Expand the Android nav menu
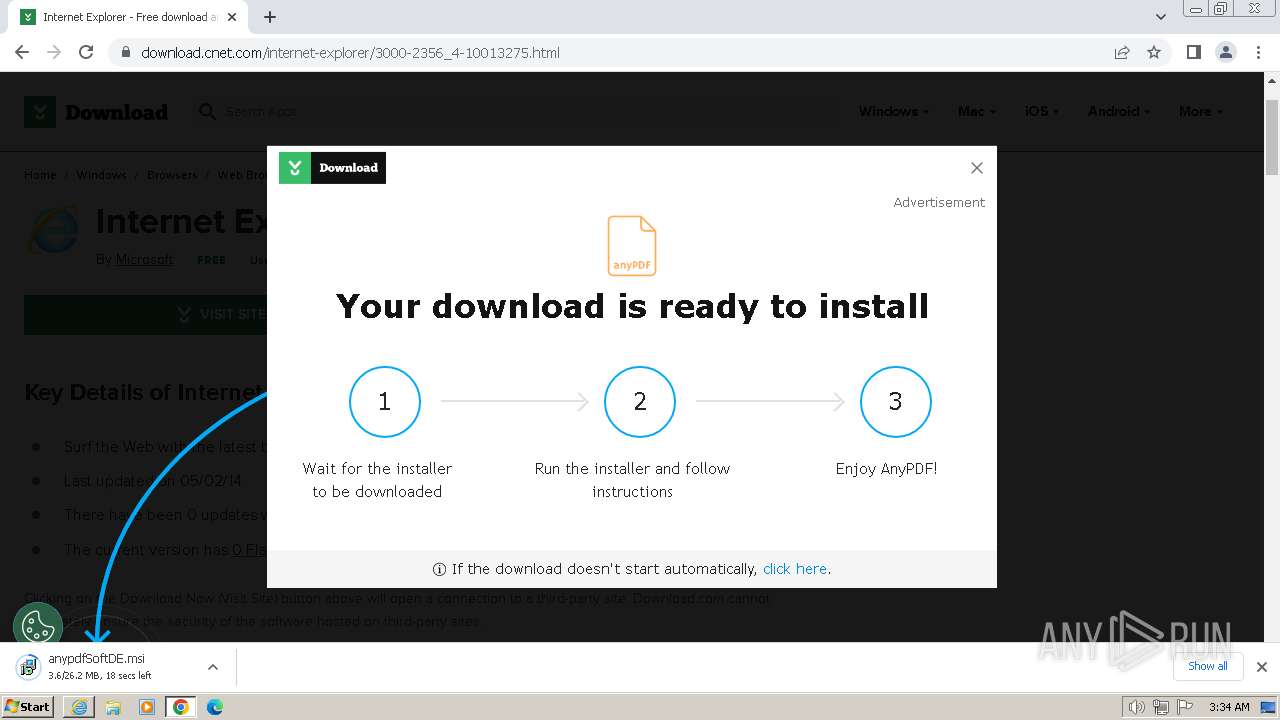The height and width of the screenshot is (720, 1280). tap(1118, 111)
